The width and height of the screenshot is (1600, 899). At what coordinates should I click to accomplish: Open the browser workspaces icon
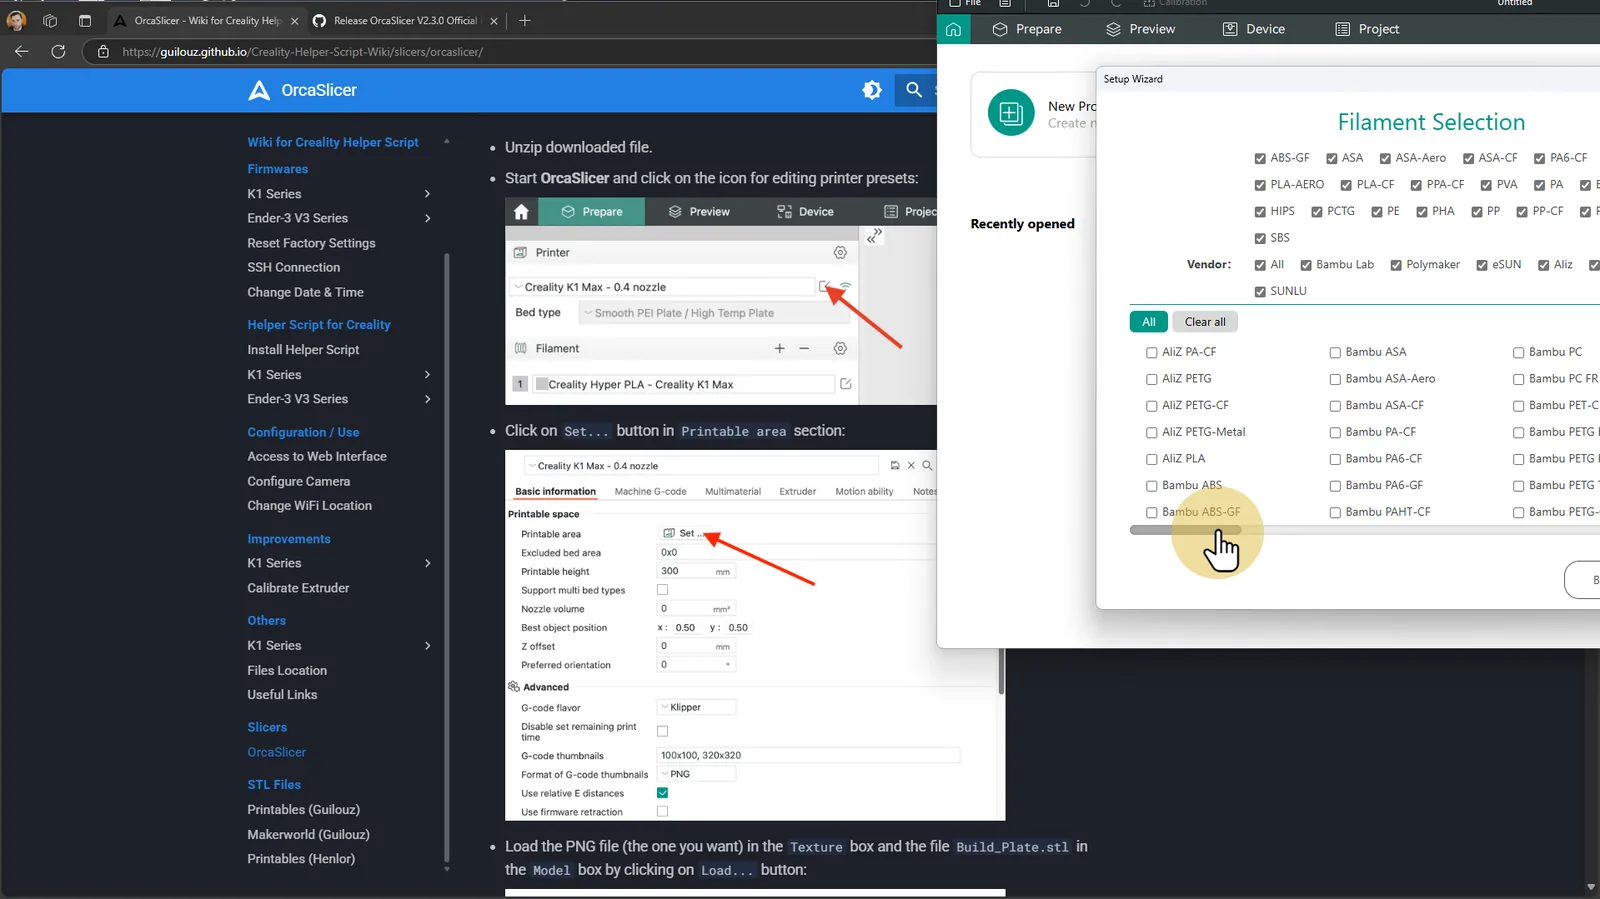[x=50, y=21]
